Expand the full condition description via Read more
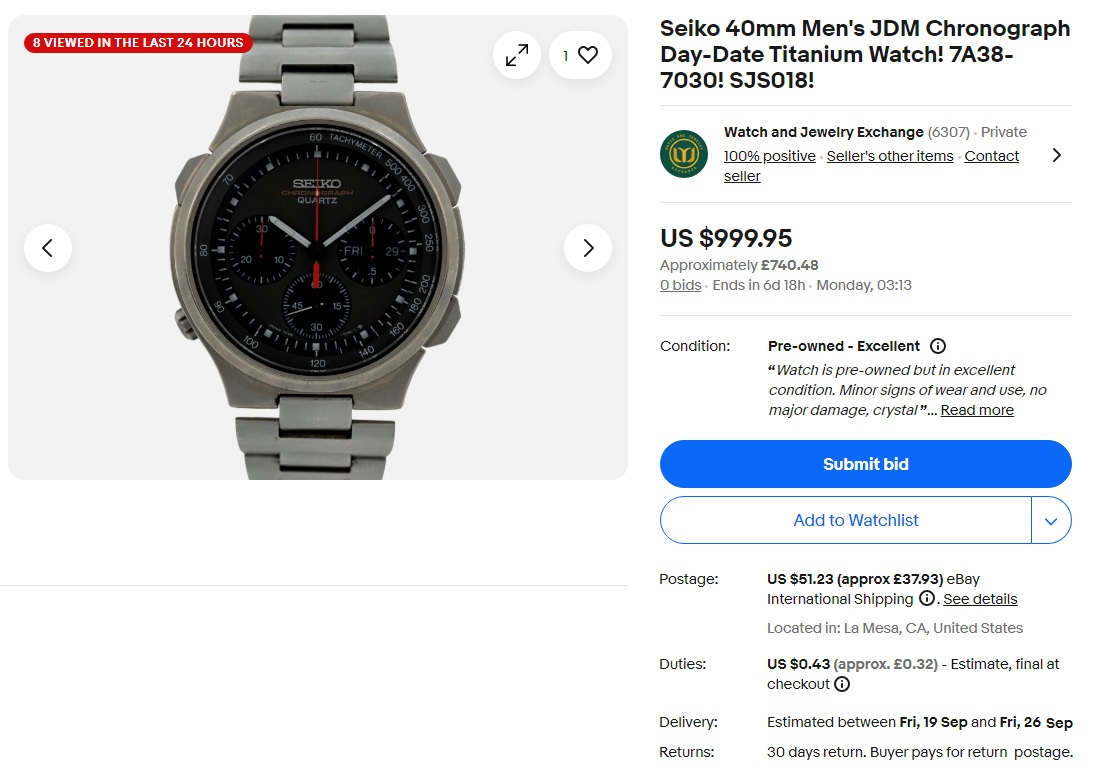The height and width of the screenshot is (782, 1105). click(x=977, y=410)
